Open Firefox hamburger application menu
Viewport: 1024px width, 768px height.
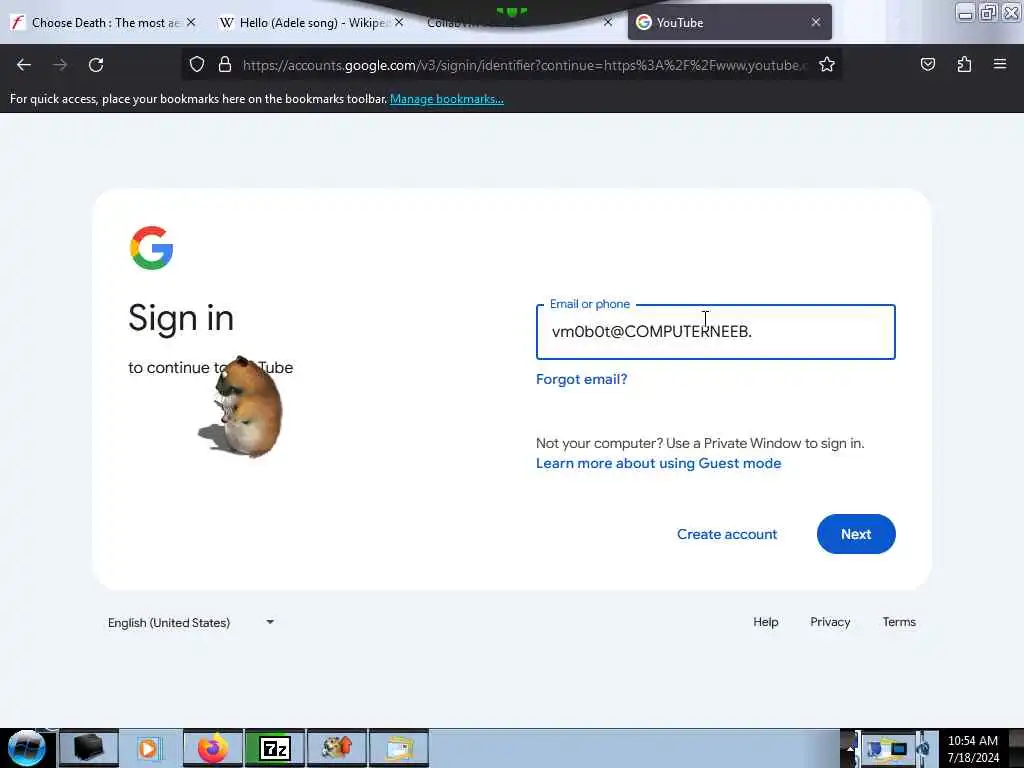(1000, 64)
